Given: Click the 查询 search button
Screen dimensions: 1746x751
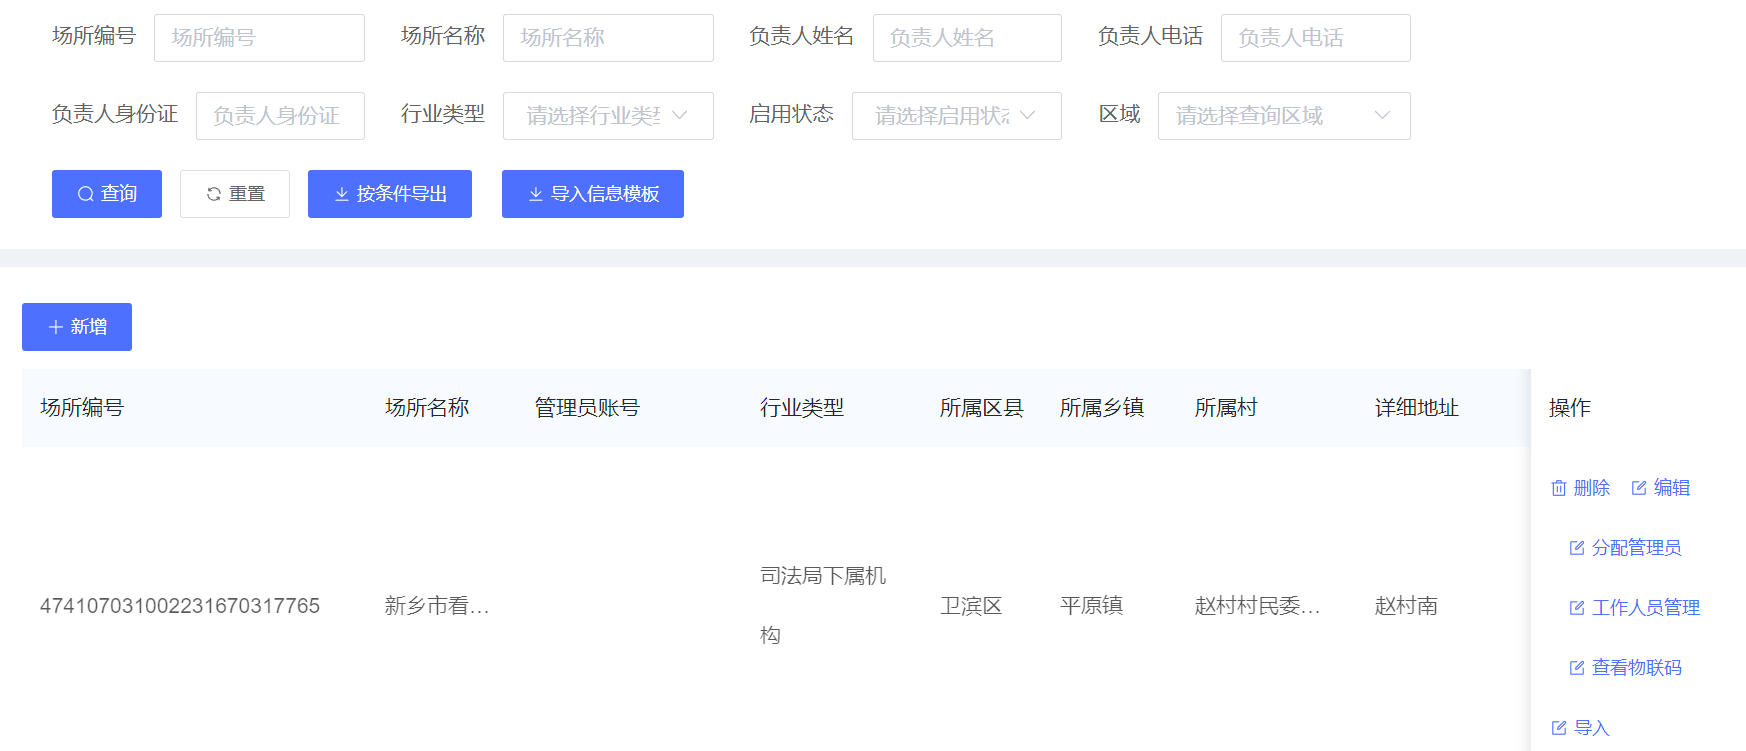Looking at the screenshot, I should pyautogui.click(x=106, y=194).
